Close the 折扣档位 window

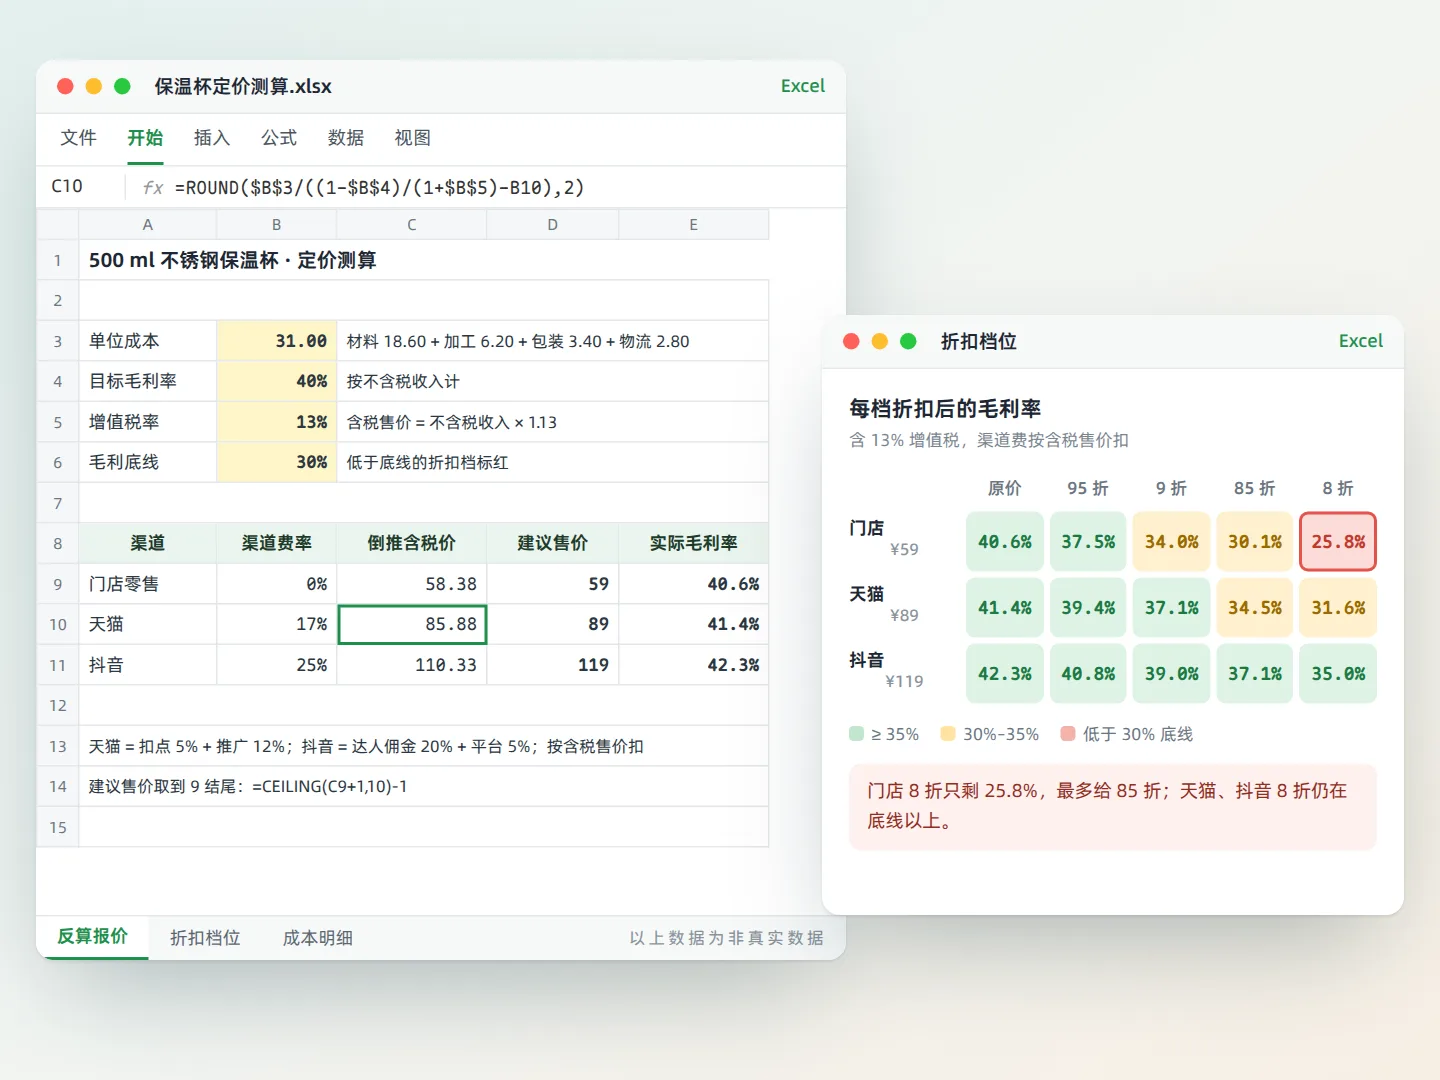[x=852, y=341]
